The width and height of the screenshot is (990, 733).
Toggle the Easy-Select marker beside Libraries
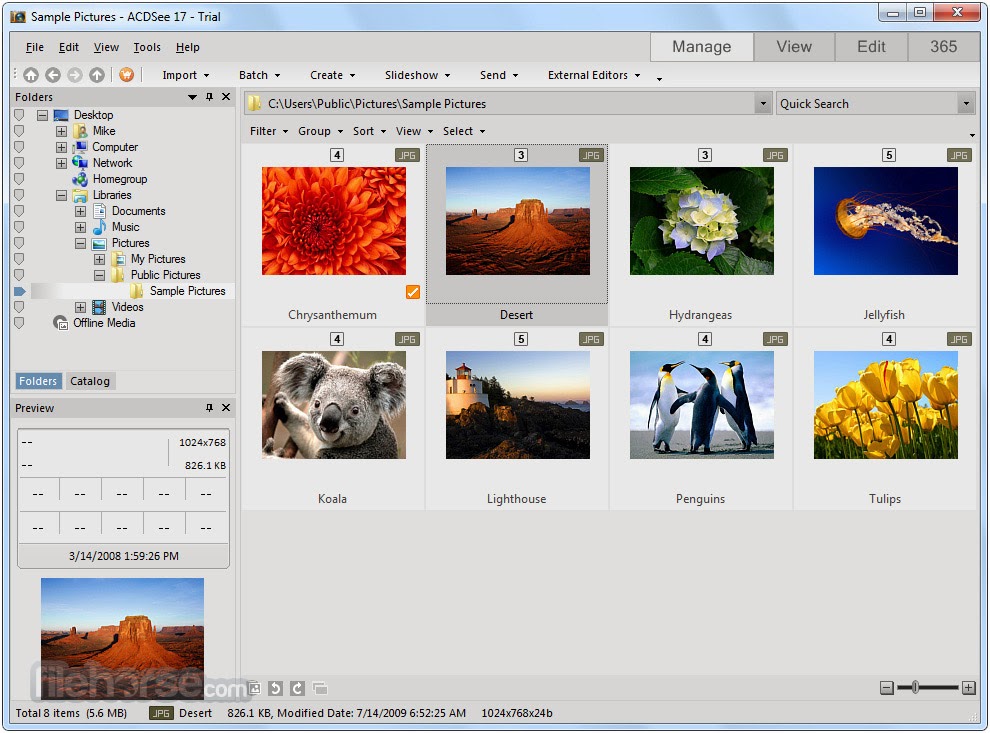[19, 195]
